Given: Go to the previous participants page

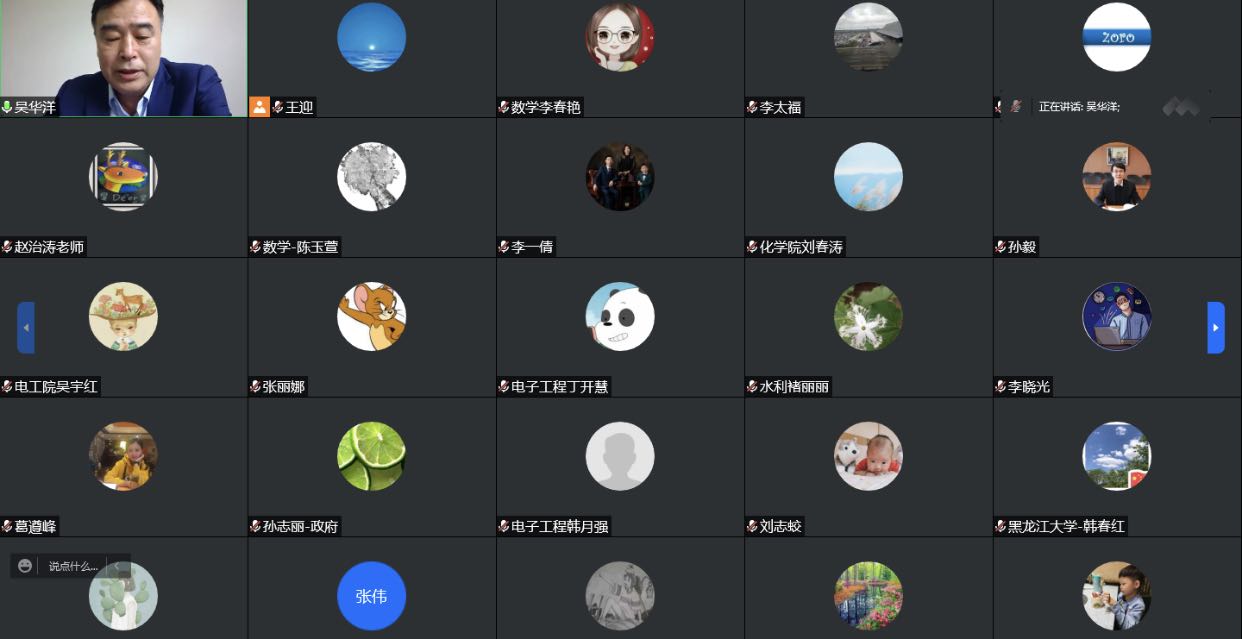Looking at the screenshot, I should pos(26,328).
